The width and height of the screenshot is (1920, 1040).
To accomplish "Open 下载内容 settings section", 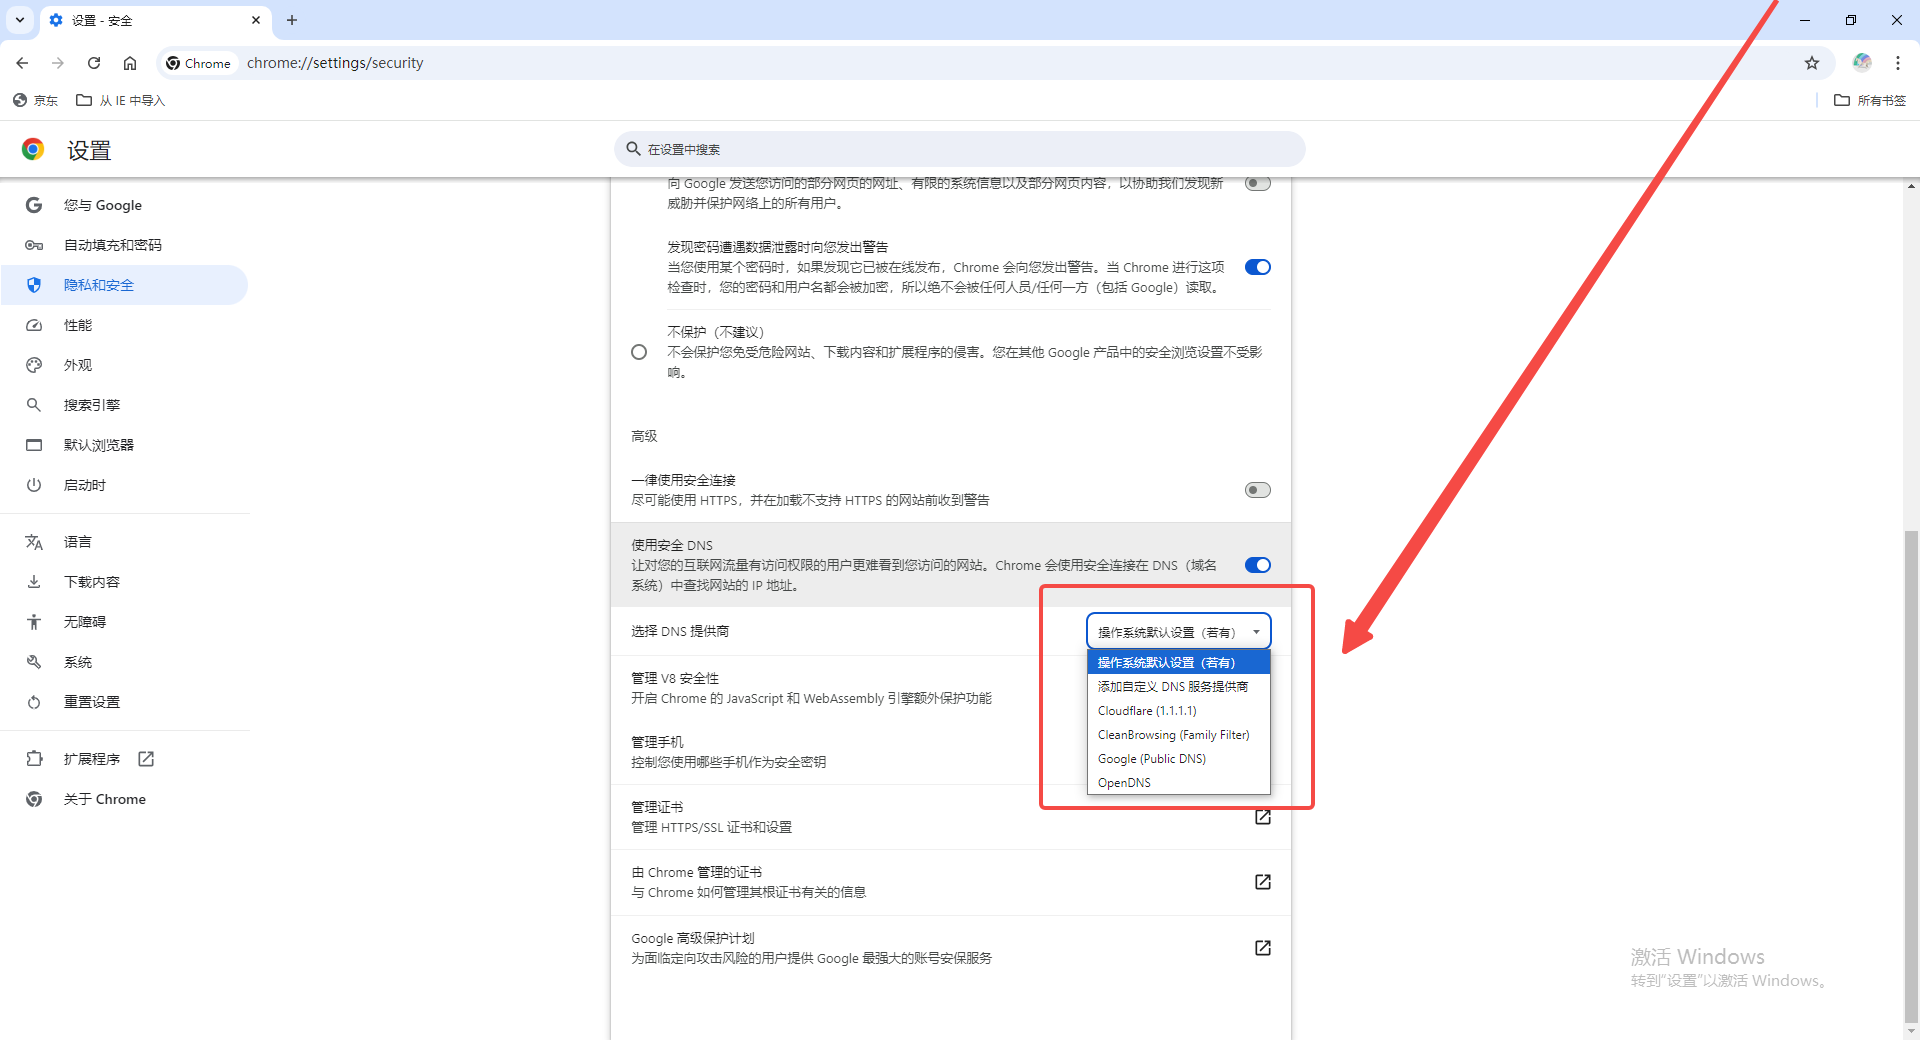I will (x=125, y=582).
